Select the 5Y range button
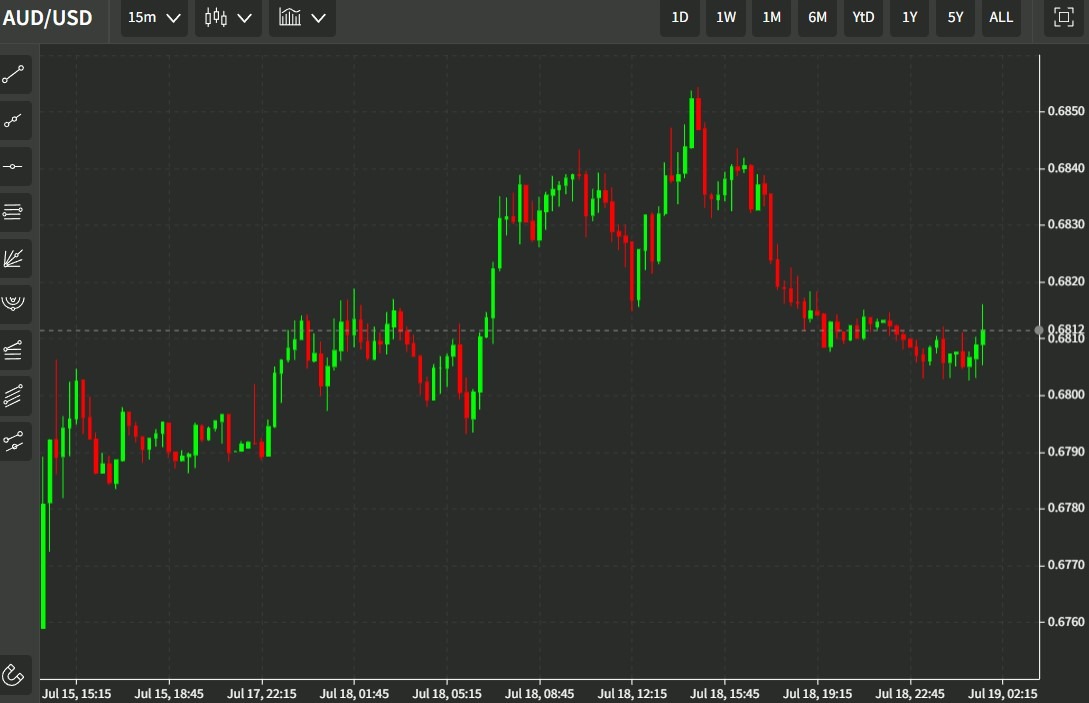The image size is (1089, 703). (x=954, y=17)
